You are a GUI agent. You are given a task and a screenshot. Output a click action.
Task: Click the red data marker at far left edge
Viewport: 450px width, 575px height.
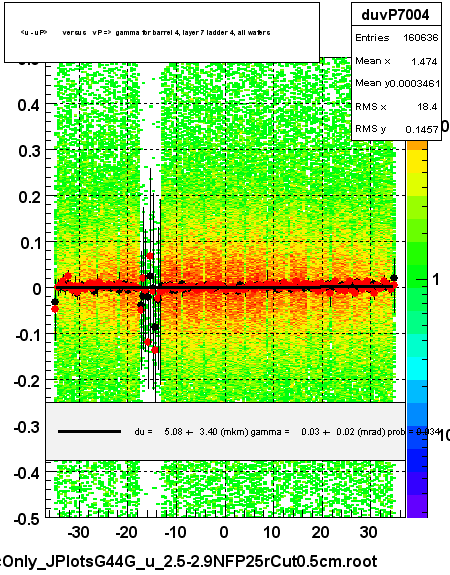coord(55,309)
